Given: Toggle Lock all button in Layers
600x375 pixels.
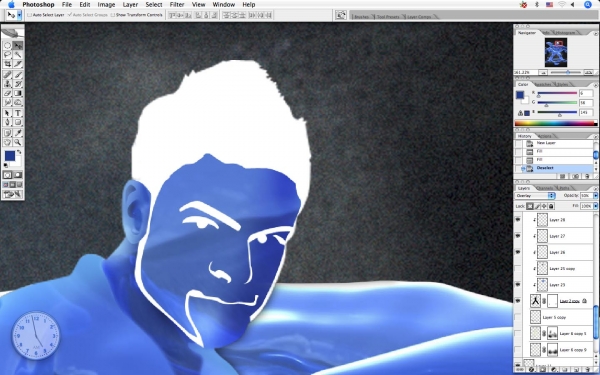Looking at the screenshot, I should [551, 206].
